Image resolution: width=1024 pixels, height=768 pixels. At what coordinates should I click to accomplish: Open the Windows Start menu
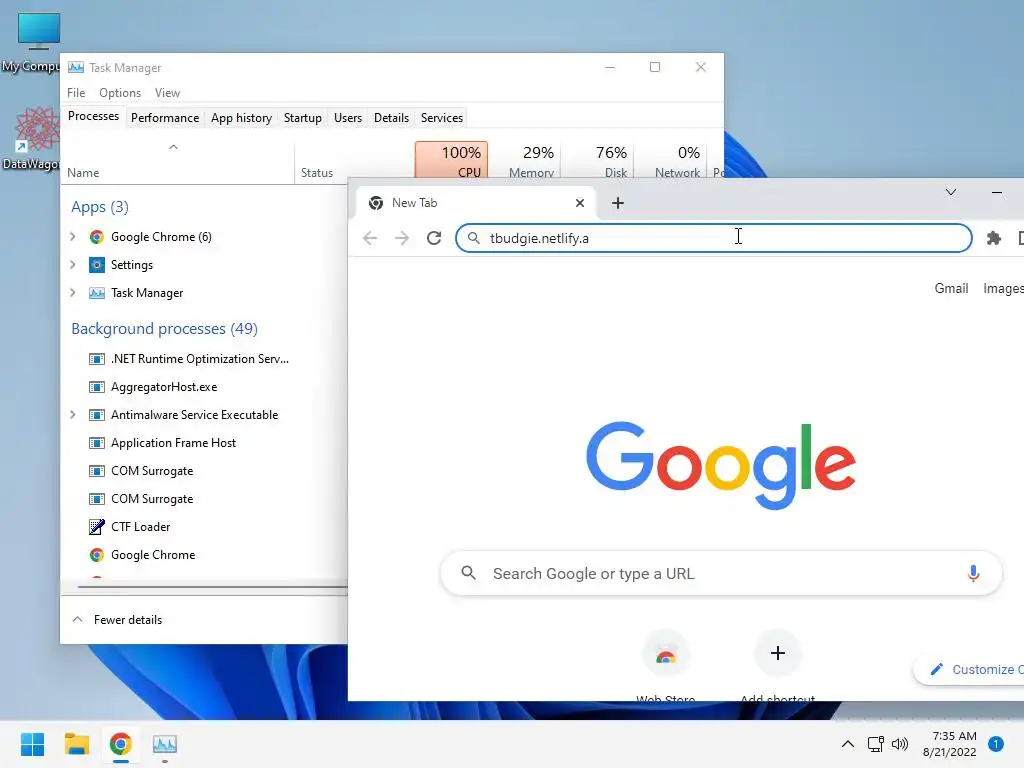tap(33, 744)
